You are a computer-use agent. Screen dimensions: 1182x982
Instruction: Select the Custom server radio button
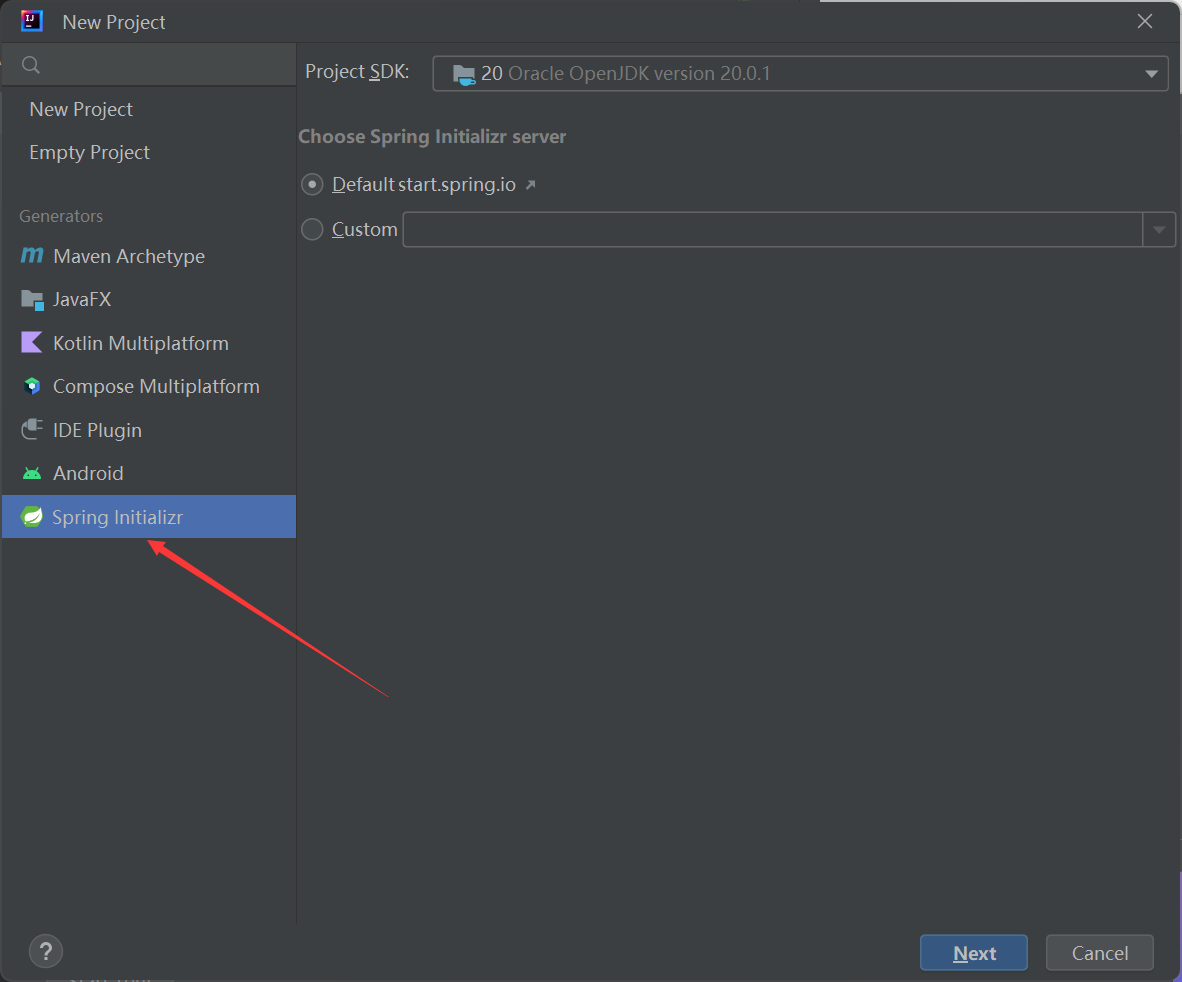coord(312,229)
